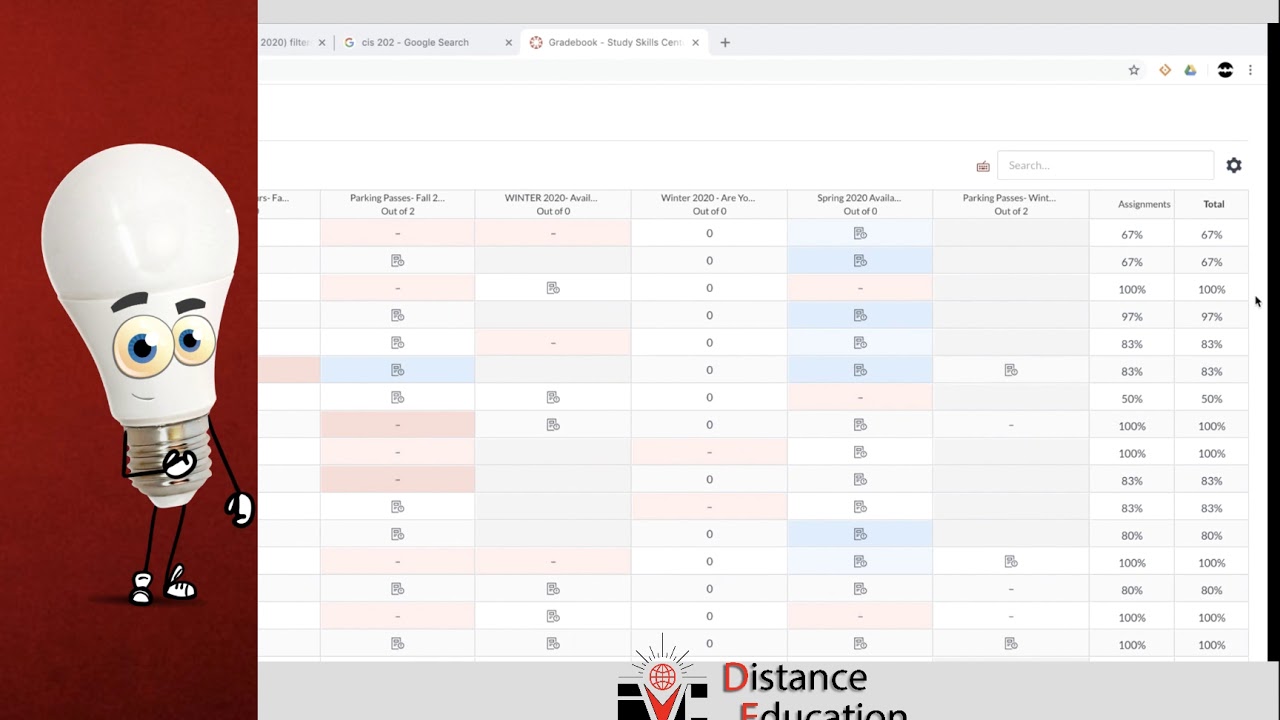
Task: Select the Total 97% cell
Action: (1212, 316)
